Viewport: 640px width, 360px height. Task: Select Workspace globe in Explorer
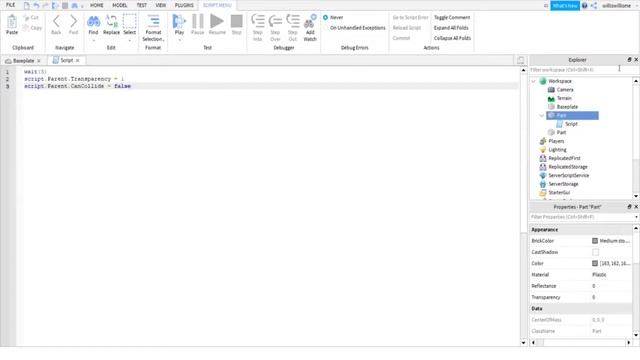click(x=543, y=81)
